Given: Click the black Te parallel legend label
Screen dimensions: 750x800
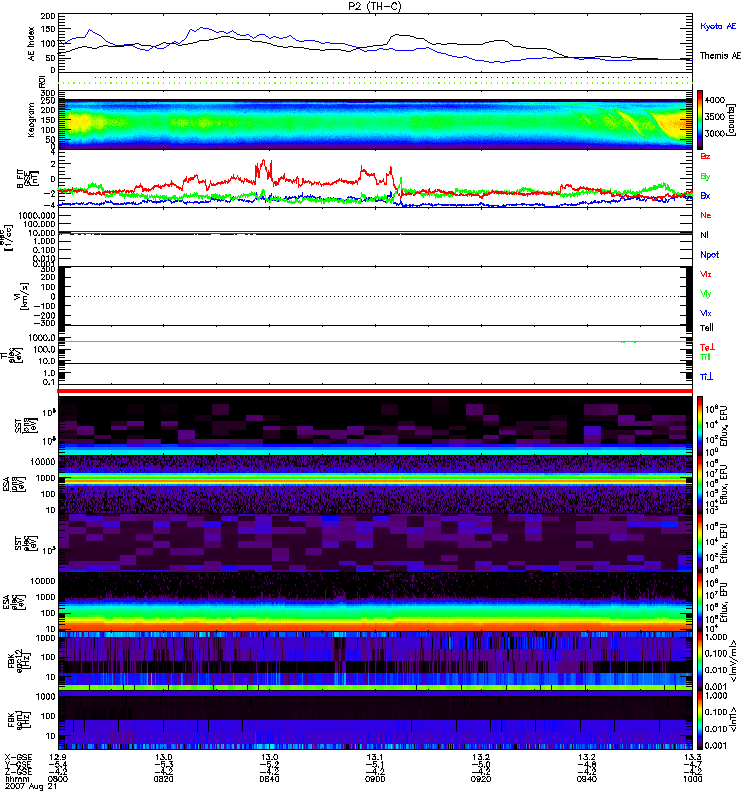Looking at the screenshot, I should point(707,328).
